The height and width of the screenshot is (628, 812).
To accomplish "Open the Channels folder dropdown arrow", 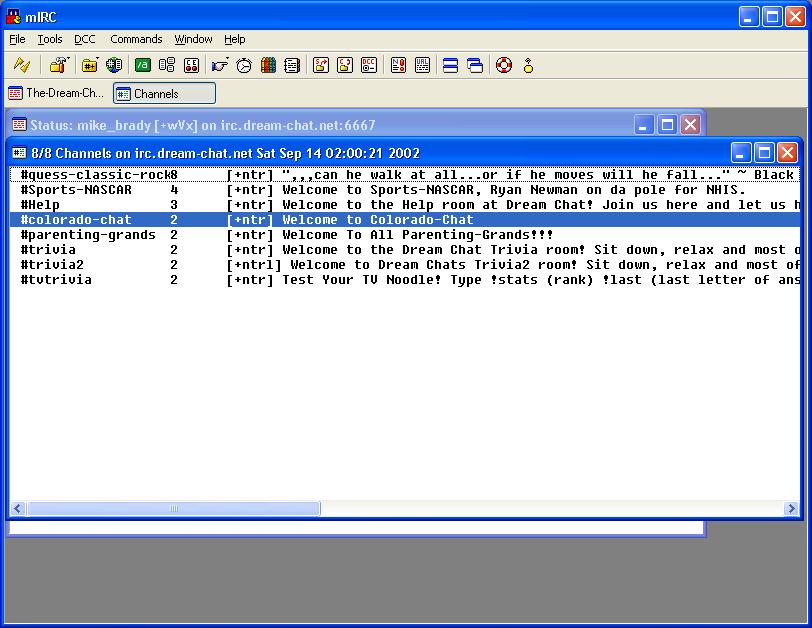I will (99, 59).
